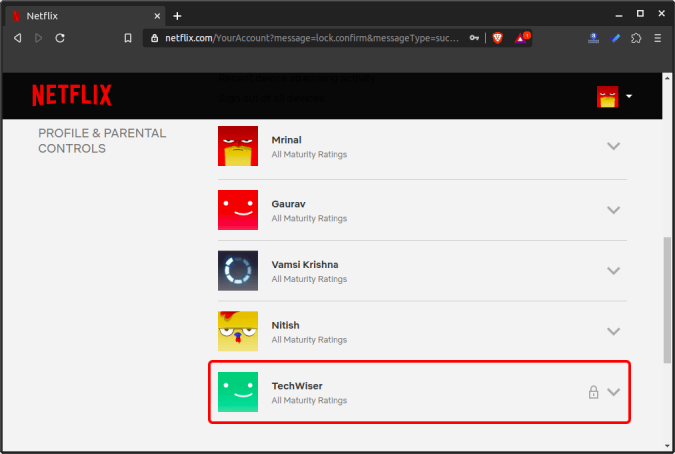Click Mrinal's red angry avatar
The image size is (675, 454).
point(238,146)
